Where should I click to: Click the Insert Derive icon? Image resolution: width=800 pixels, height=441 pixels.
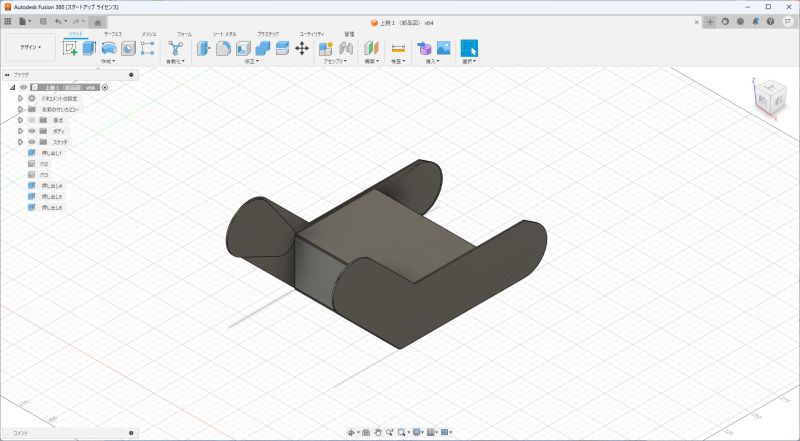pyautogui.click(x=424, y=48)
